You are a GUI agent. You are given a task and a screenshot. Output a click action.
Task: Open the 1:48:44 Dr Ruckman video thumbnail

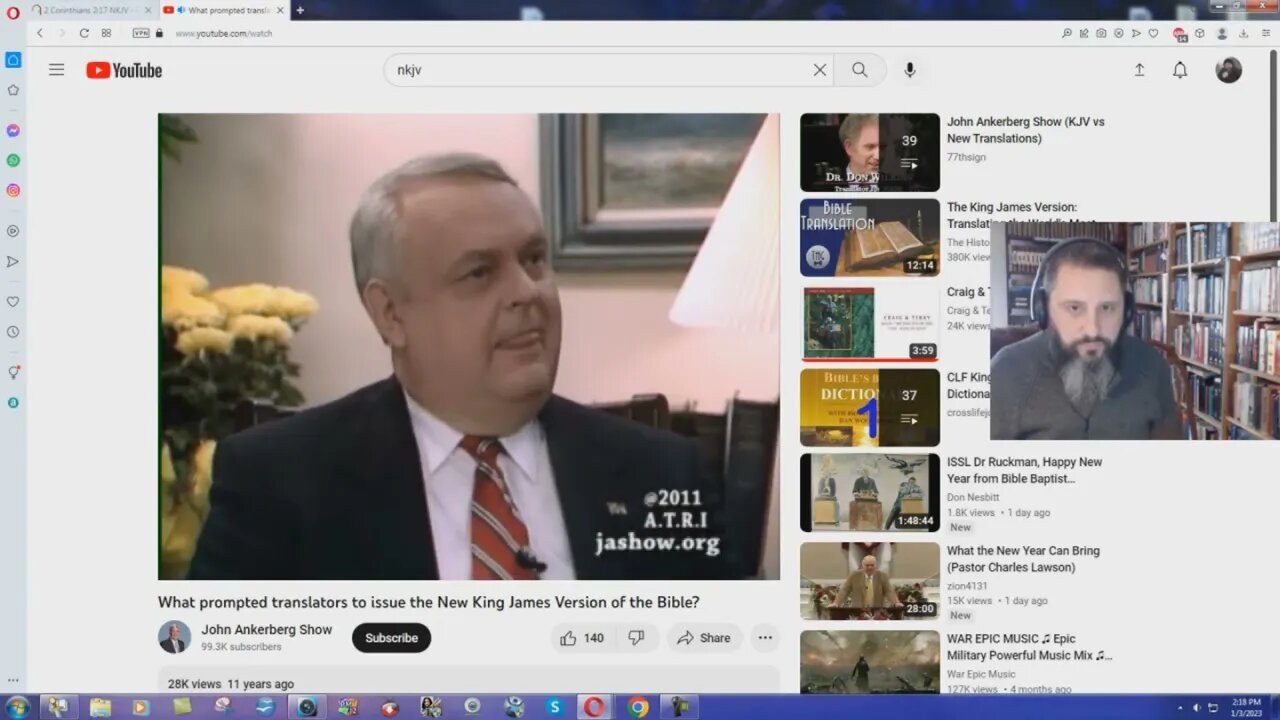coord(870,493)
